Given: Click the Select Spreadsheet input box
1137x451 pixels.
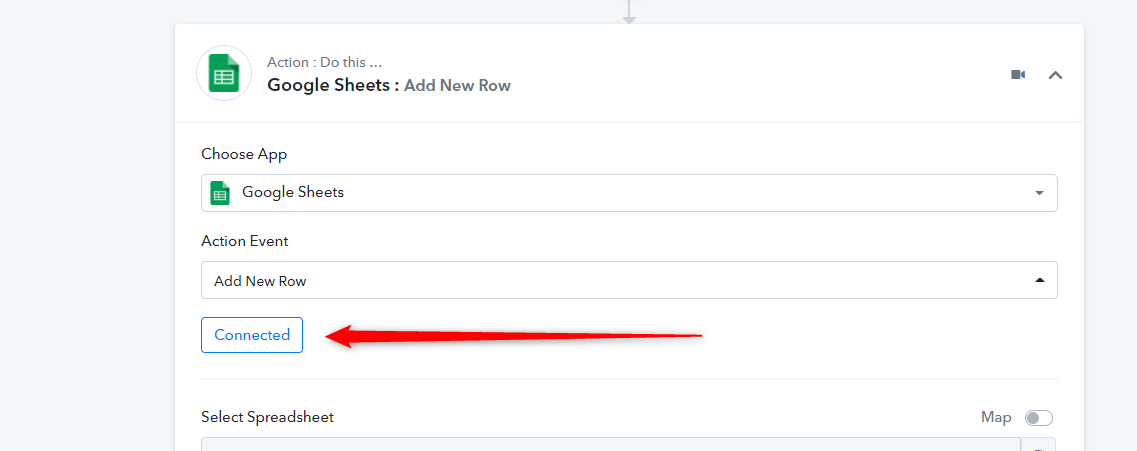Looking at the screenshot, I should tap(611, 444).
